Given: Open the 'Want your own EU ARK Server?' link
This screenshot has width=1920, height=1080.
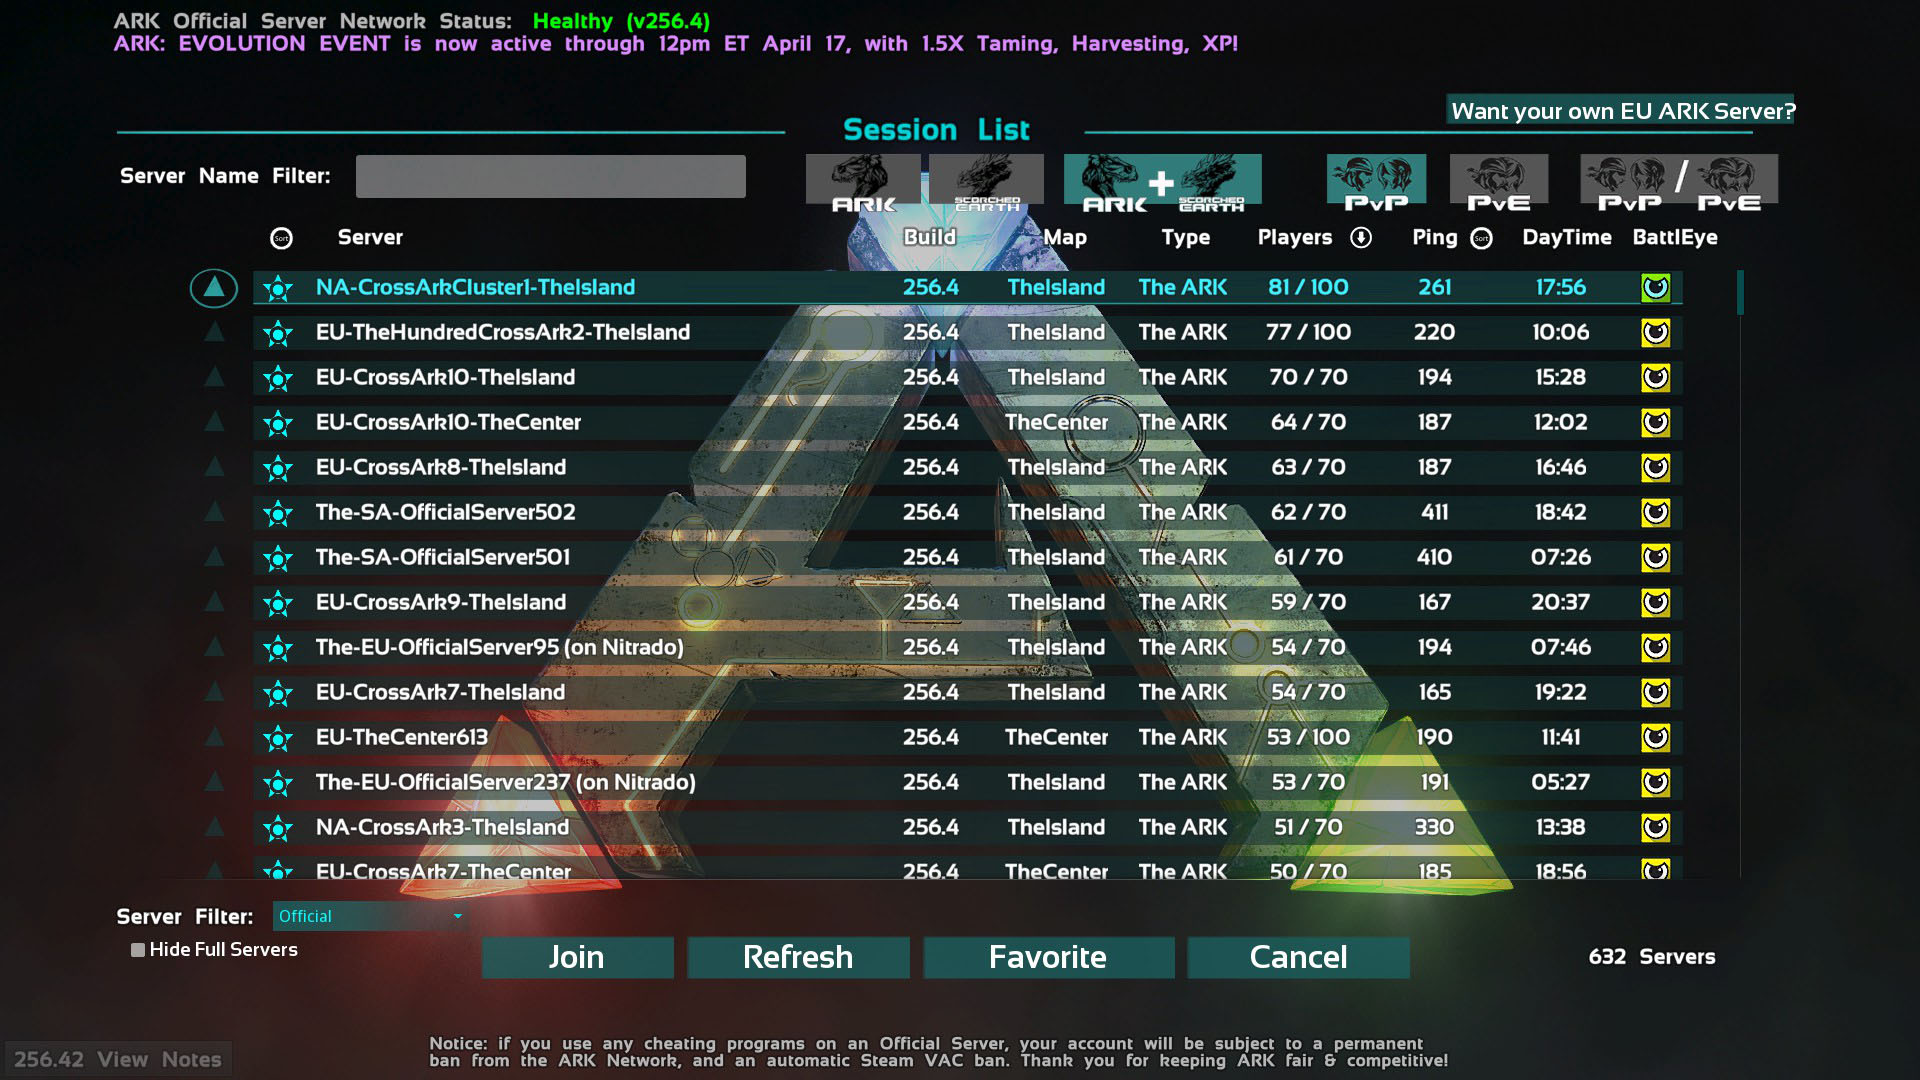Looking at the screenshot, I should (x=1621, y=110).
